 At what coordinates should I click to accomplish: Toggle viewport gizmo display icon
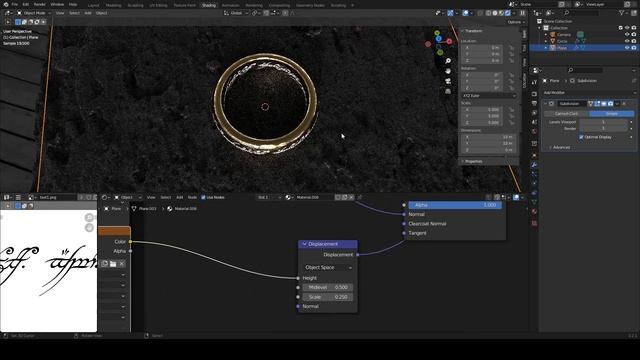[x=450, y=13]
